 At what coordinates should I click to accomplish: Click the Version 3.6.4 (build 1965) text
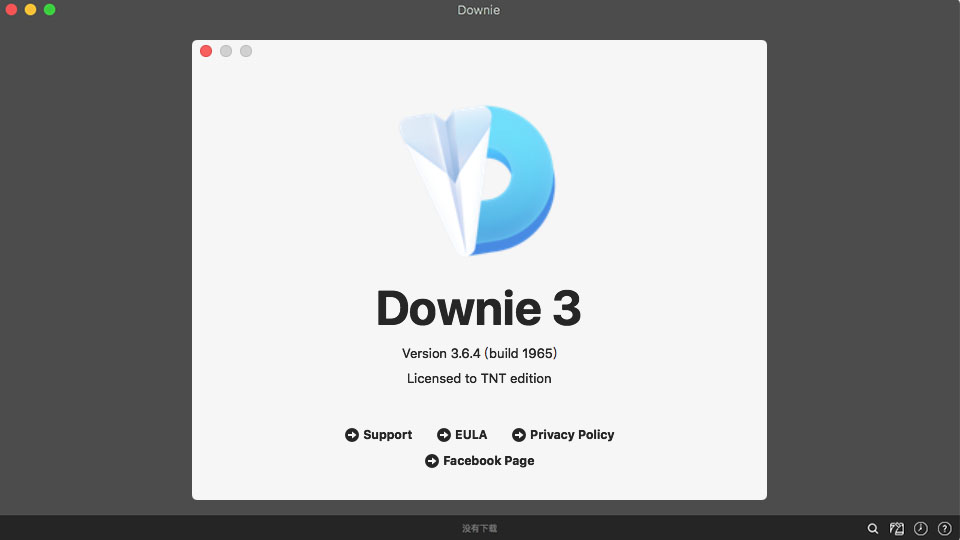pyautogui.click(x=479, y=353)
